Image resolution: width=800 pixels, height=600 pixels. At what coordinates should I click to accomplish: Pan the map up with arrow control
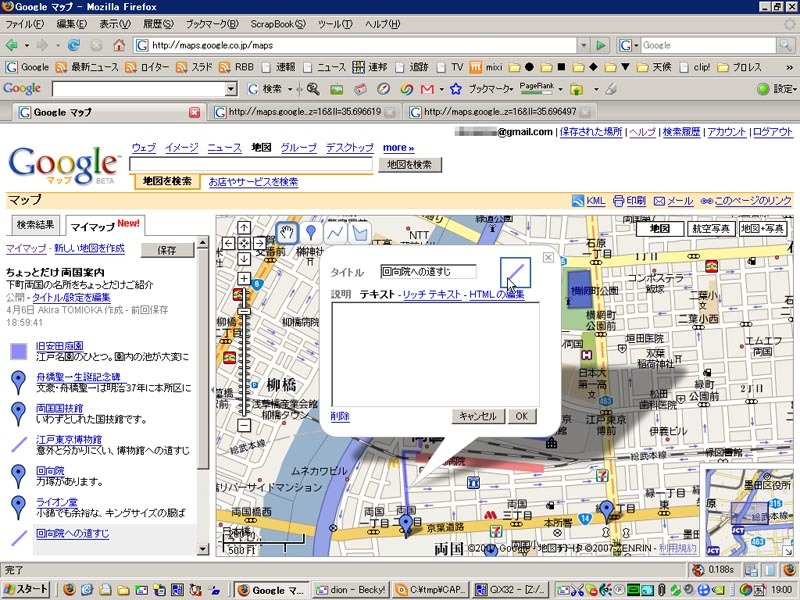pos(244,228)
